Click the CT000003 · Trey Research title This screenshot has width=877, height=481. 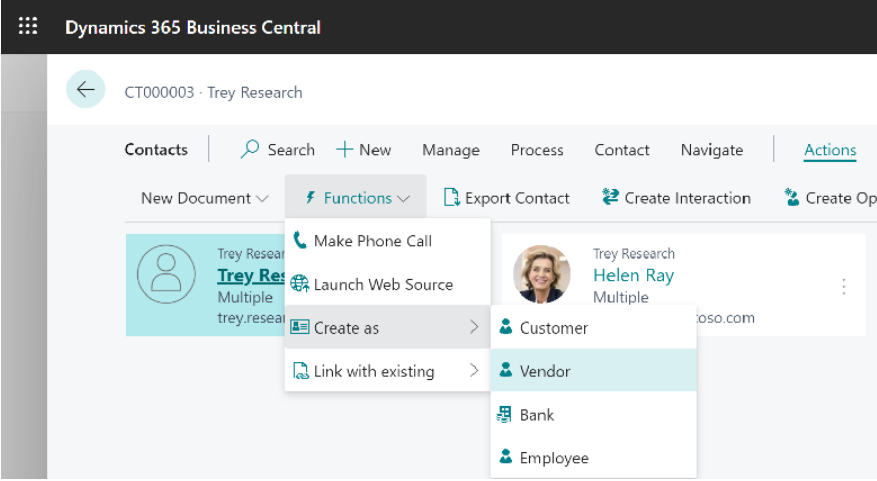[213, 92]
